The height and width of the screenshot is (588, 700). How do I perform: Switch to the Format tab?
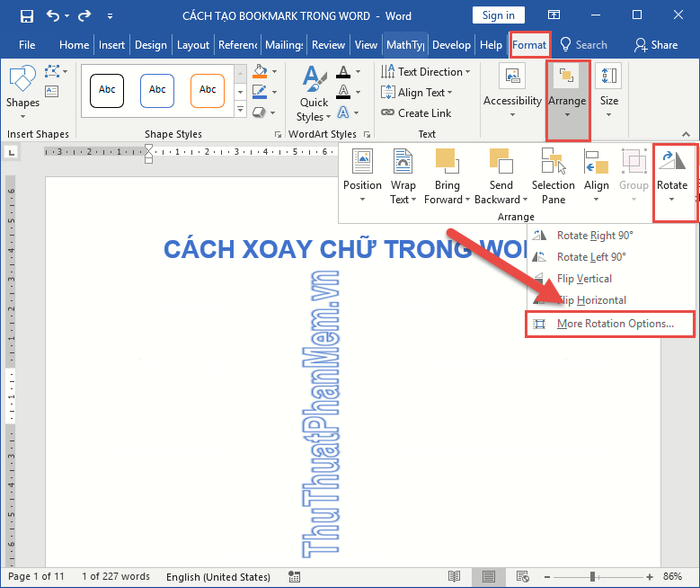529,45
